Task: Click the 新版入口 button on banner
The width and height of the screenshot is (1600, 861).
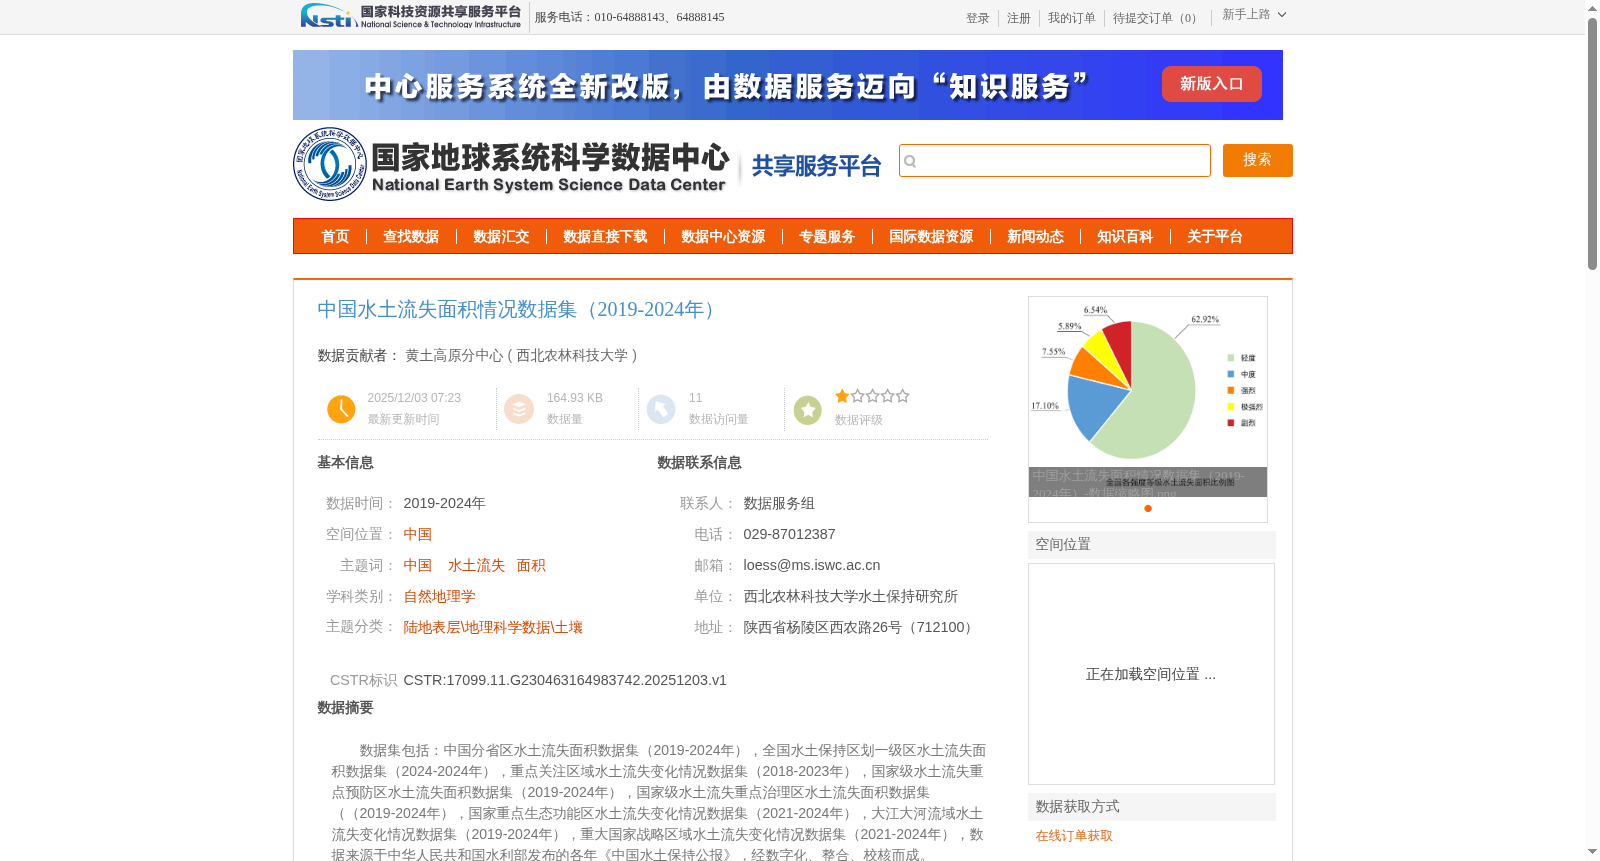Action: 1212,84
